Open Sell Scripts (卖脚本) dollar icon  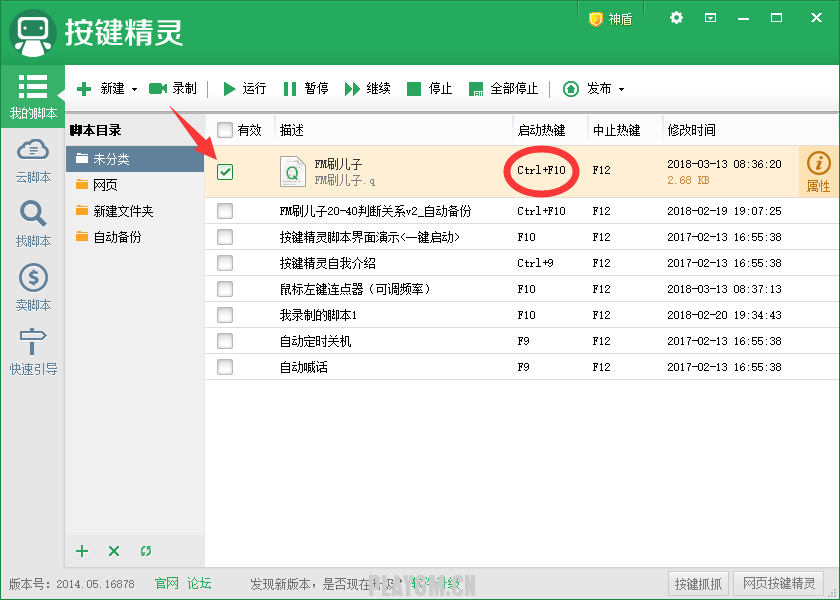pyautogui.click(x=33, y=278)
